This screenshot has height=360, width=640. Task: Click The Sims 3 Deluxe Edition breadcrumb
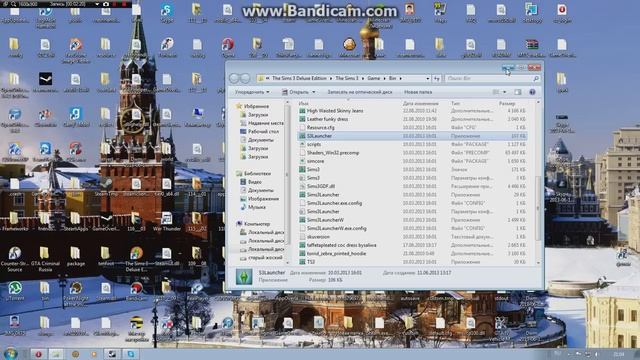pyautogui.click(x=299, y=78)
